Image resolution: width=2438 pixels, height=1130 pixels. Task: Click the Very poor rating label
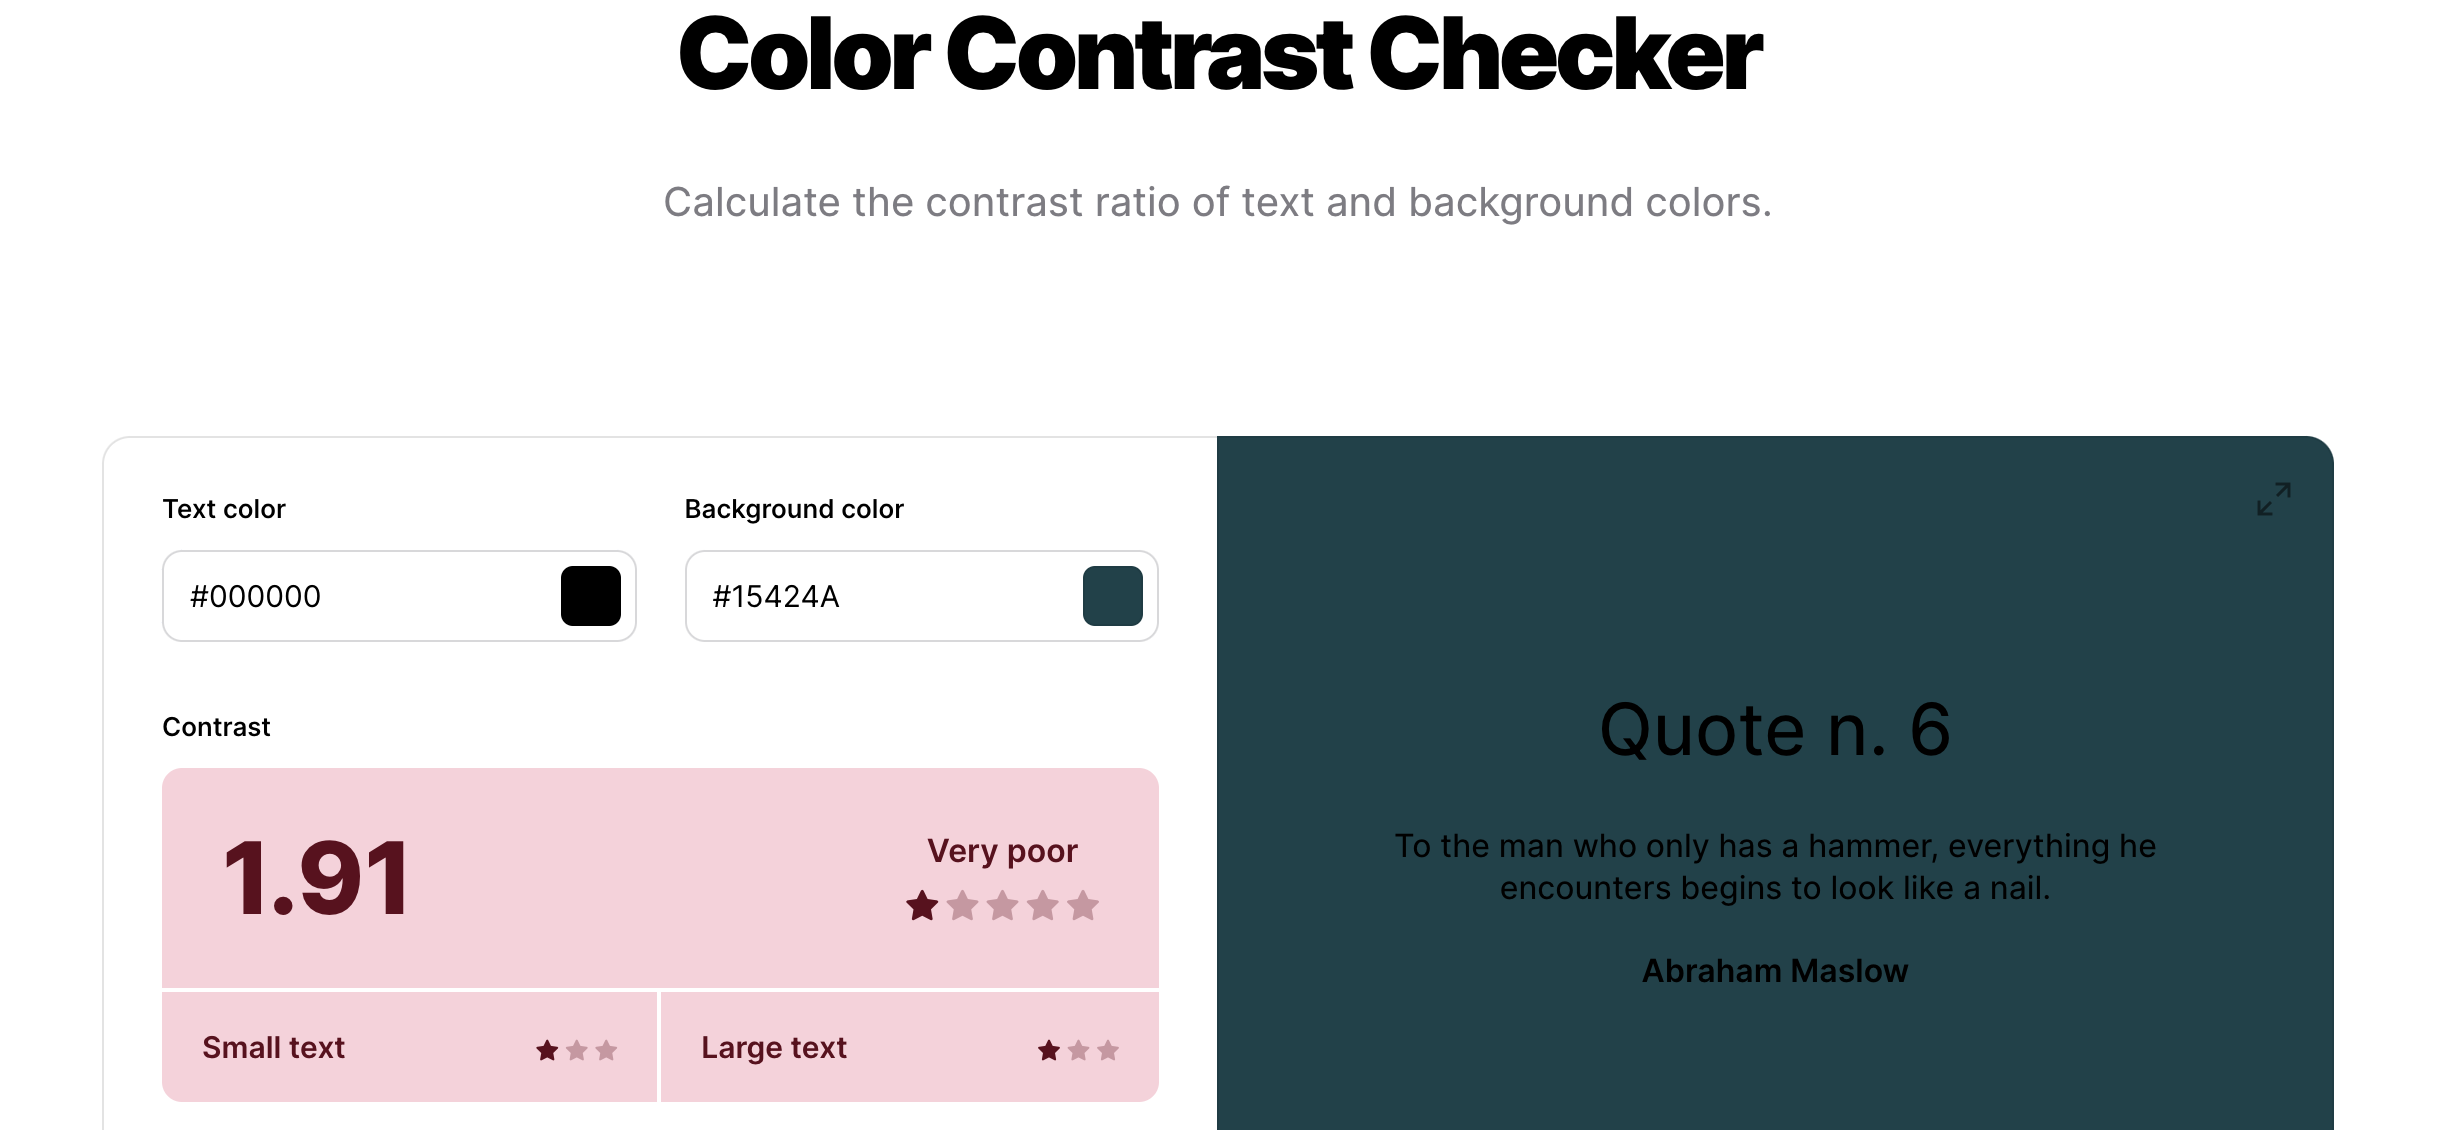1002,851
